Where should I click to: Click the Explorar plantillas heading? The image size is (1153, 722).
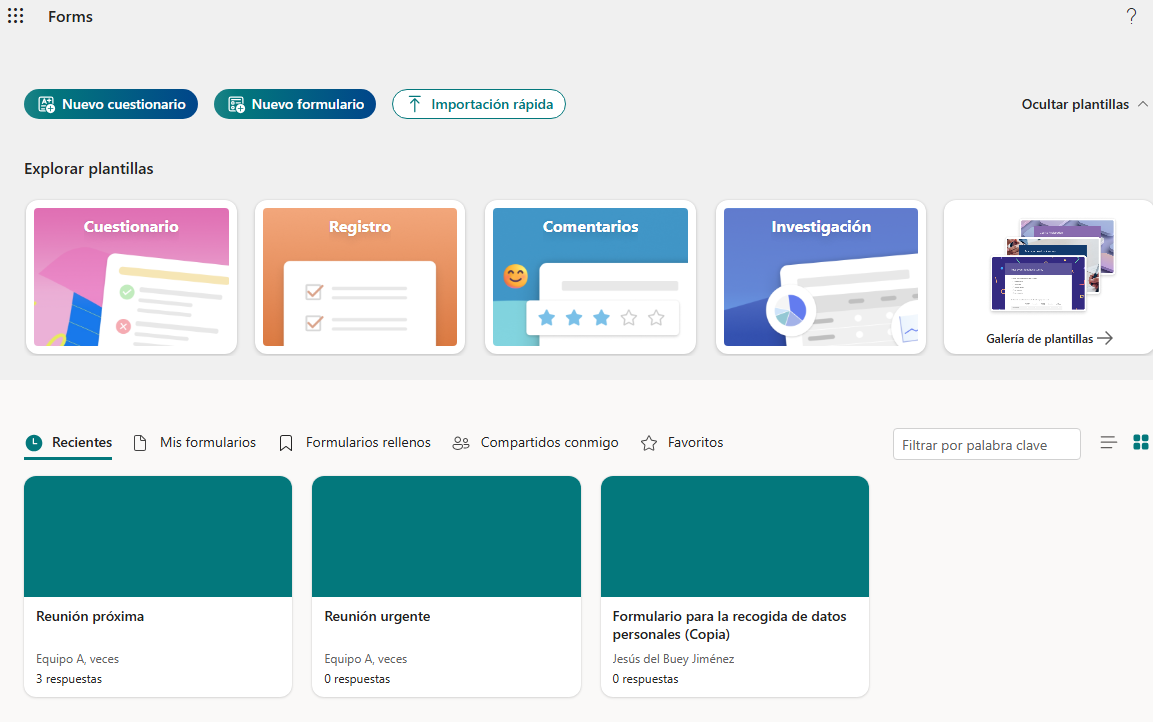tap(89, 169)
